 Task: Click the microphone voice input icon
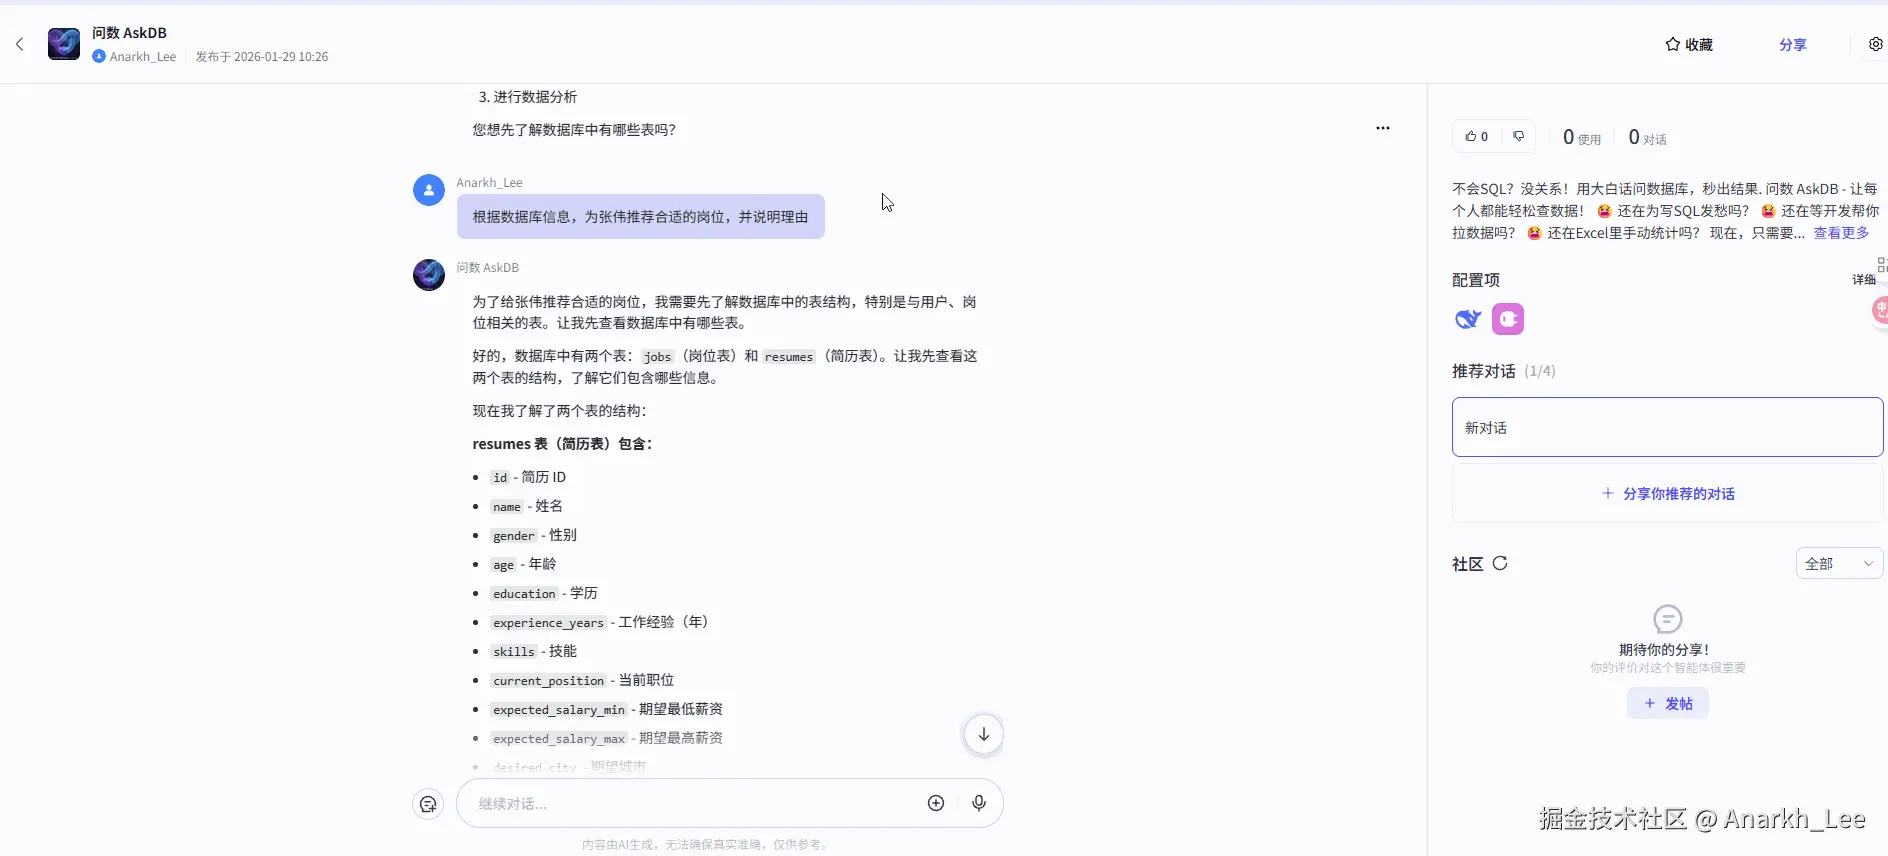[x=979, y=803]
